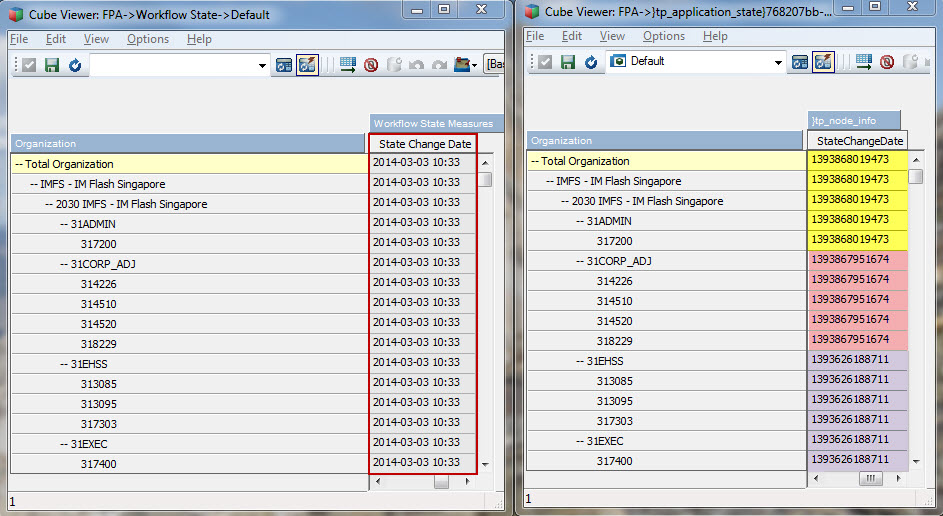Click Suppress Zeroes icon in tp_application_state window
The height and width of the screenshot is (516, 943).
point(886,62)
